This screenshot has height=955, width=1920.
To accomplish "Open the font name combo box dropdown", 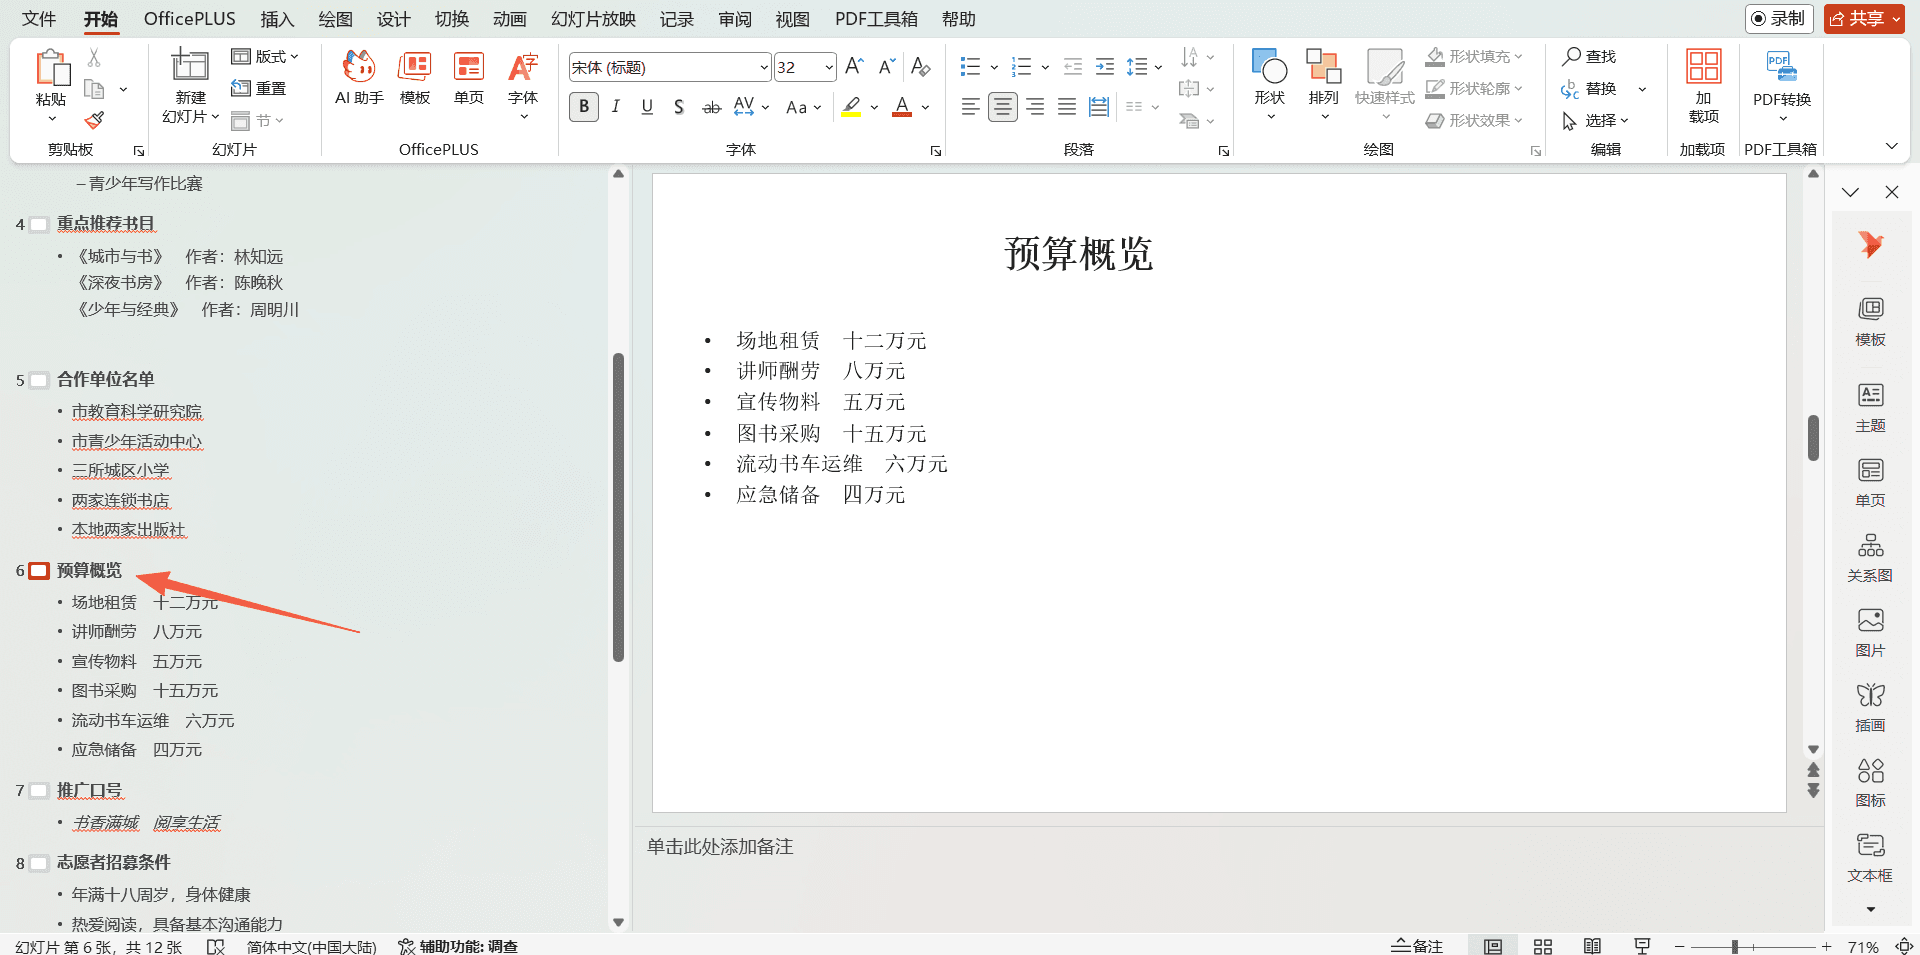I will 764,67.
